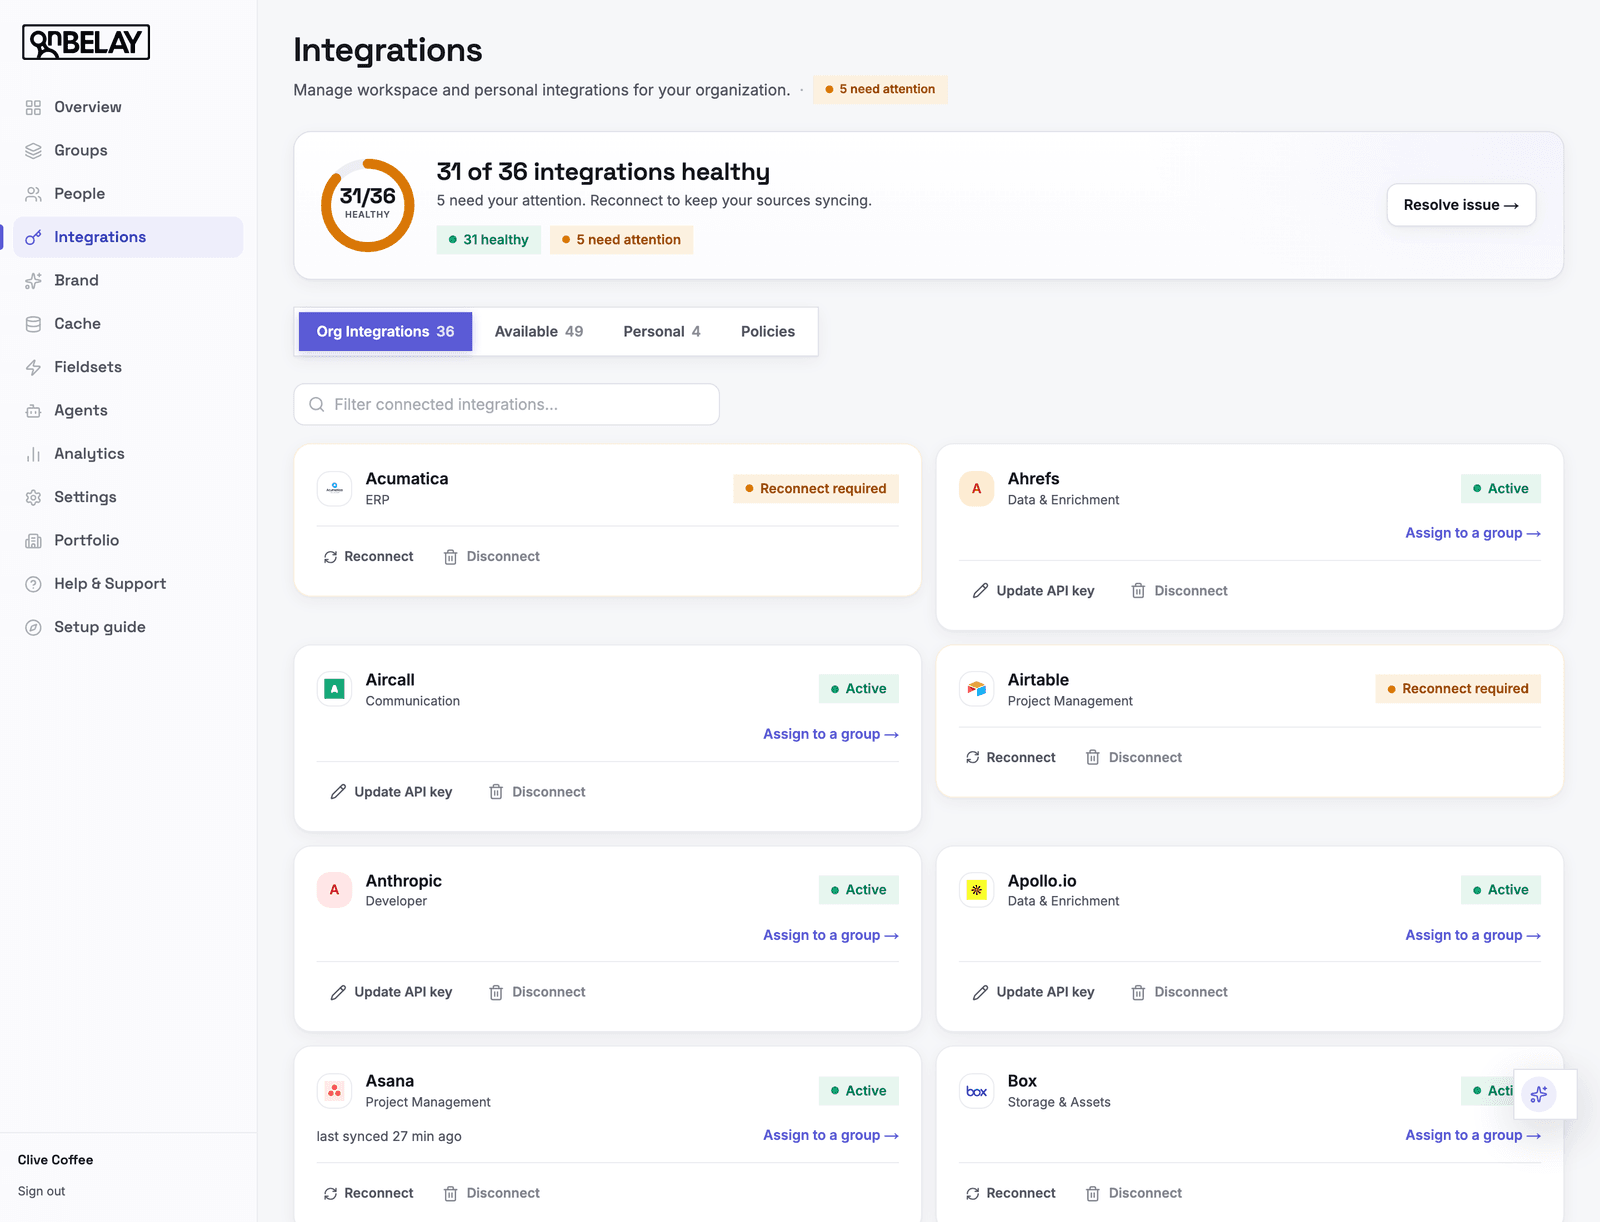Image resolution: width=1600 pixels, height=1222 pixels.
Task: Click Anthropic's Update API key pencil icon
Action: click(x=338, y=992)
